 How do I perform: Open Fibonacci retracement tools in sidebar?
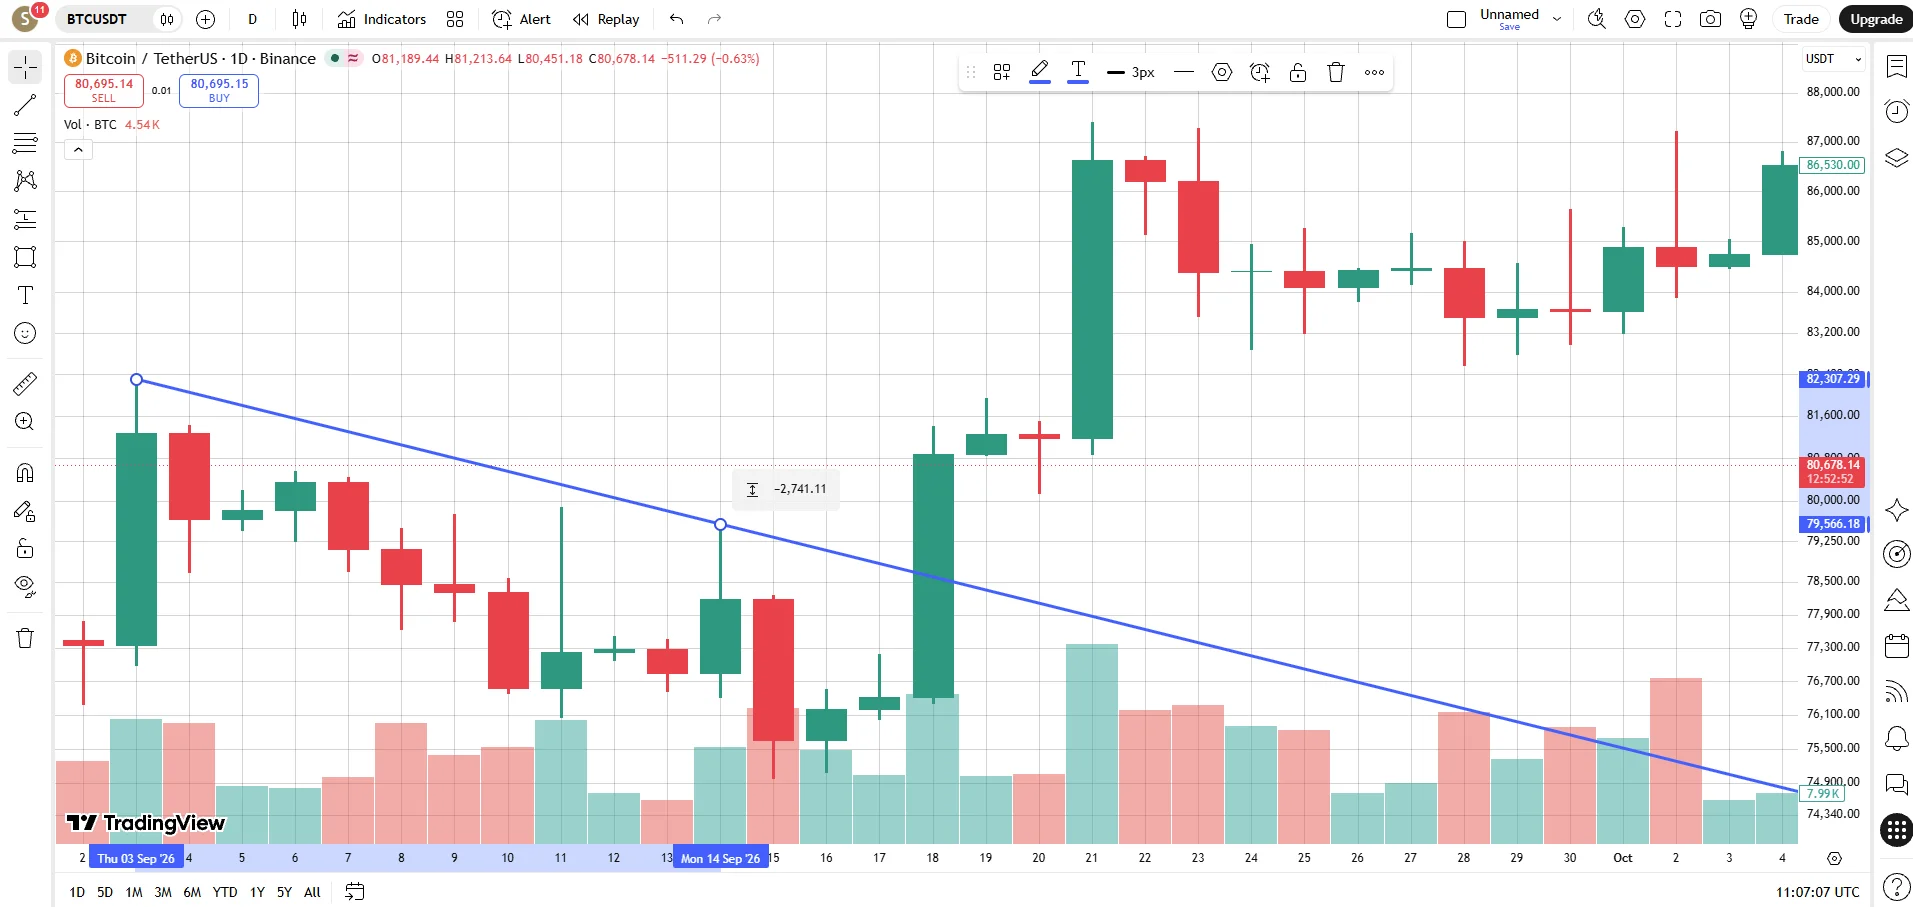point(25,143)
